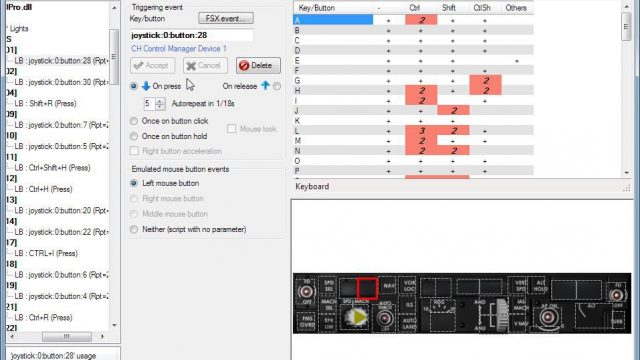Click the joystick:0:button:28 key/button field
The height and width of the screenshot is (360, 640).
[x=191, y=35]
